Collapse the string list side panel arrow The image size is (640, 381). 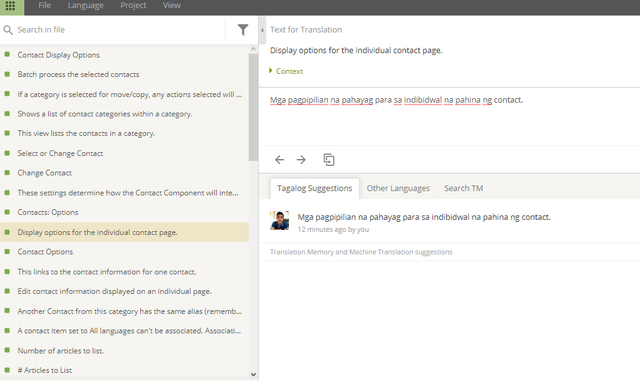click(x=262, y=30)
